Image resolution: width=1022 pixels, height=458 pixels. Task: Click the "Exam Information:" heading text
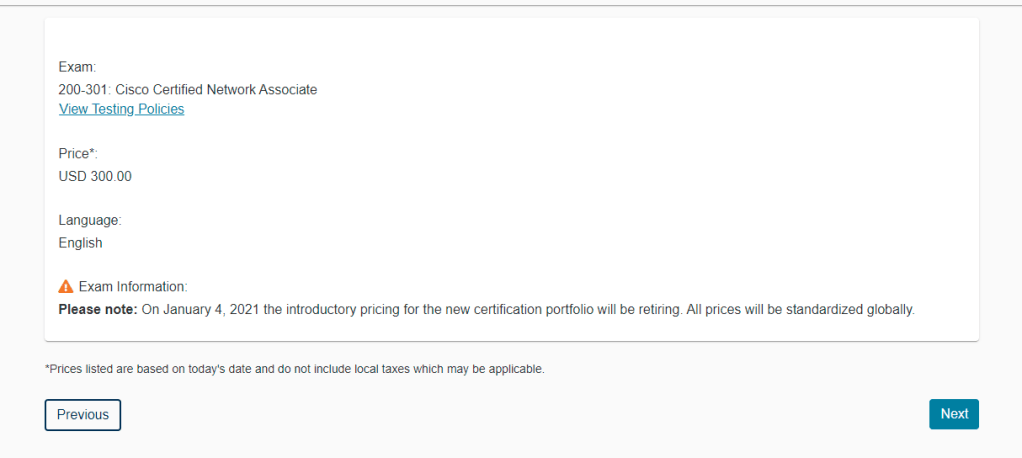133,286
